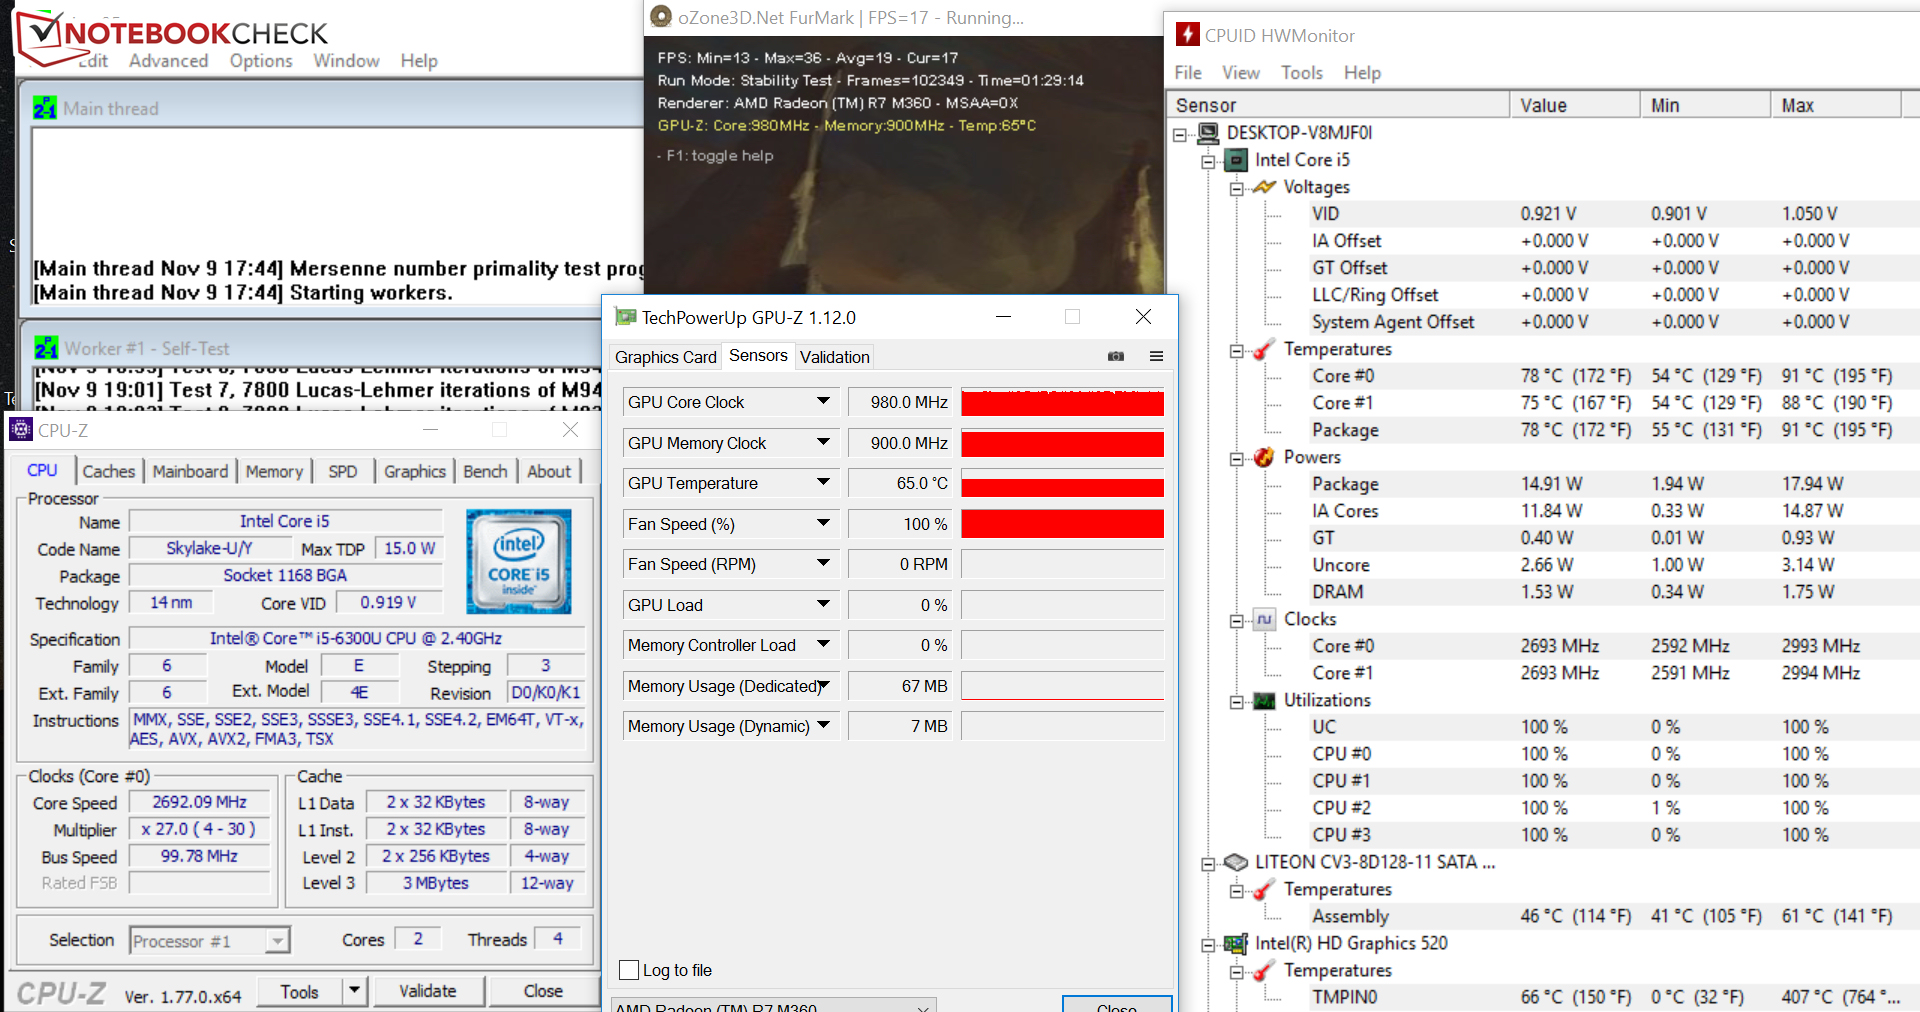Open the Fan Speed (RPM) sensor dropdown
This screenshot has width=1920, height=1012.
click(823, 564)
